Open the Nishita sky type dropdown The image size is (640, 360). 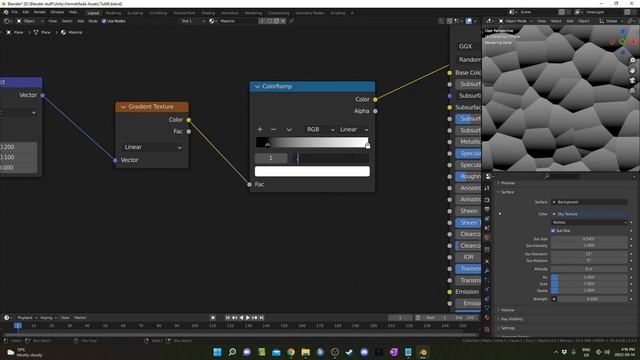[x=589, y=222]
